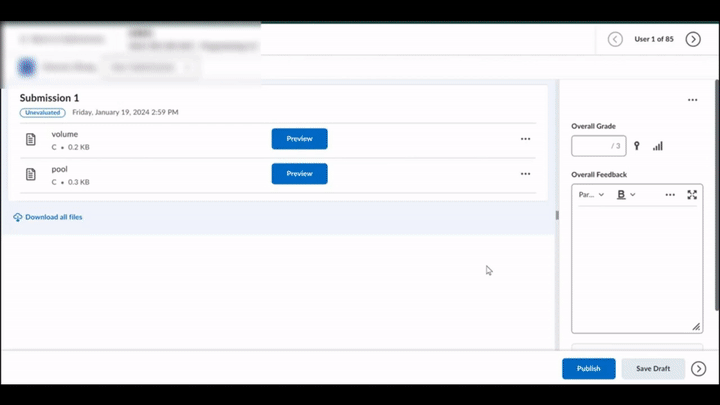Click the Overall Grade input field
720x405 pixels.
pyautogui.click(x=599, y=146)
